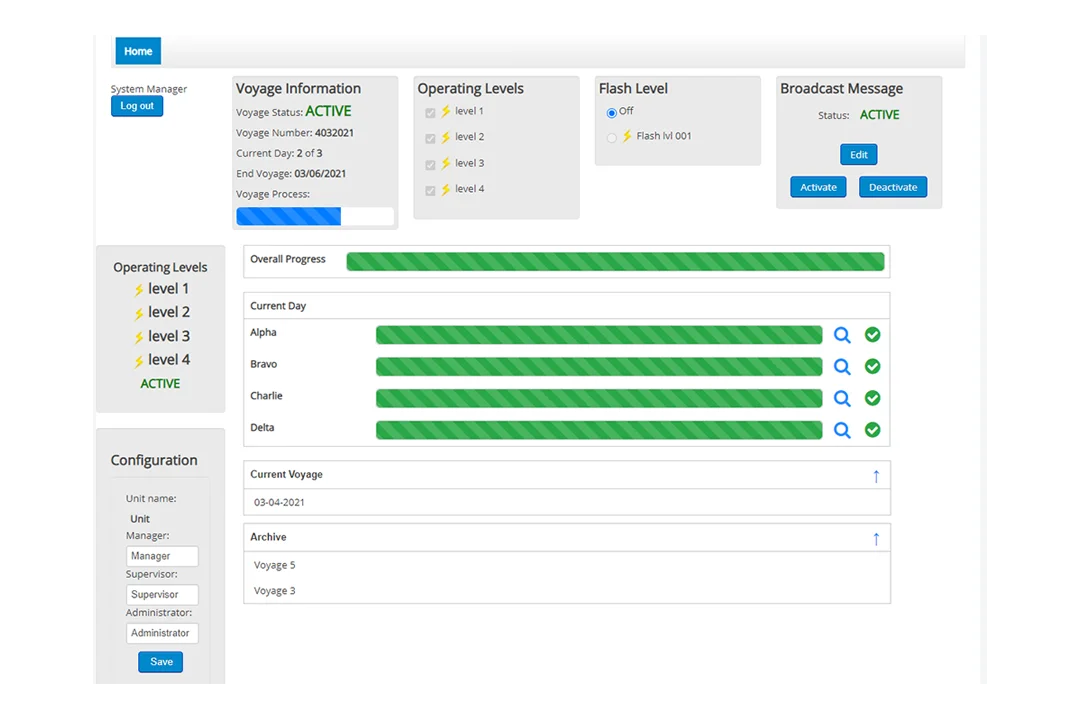This screenshot has width=1080, height=720.
Task: Collapse the Current Voyage section
Action: (876, 475)
